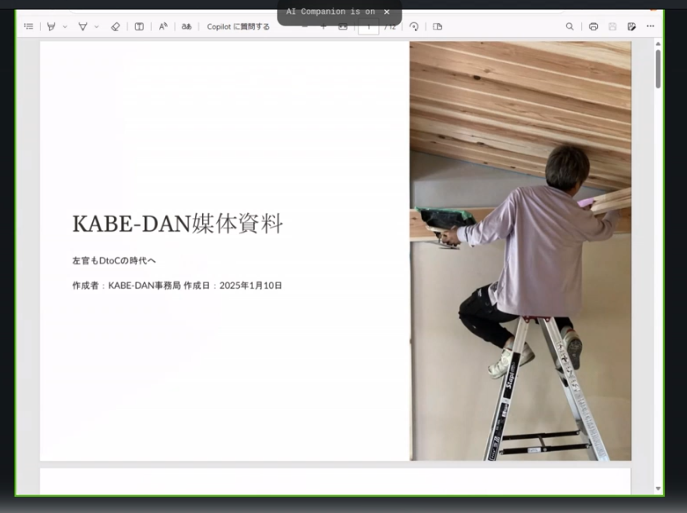Click the vertical scrollbar thumb
687x513 pixels.
point(658,68)
